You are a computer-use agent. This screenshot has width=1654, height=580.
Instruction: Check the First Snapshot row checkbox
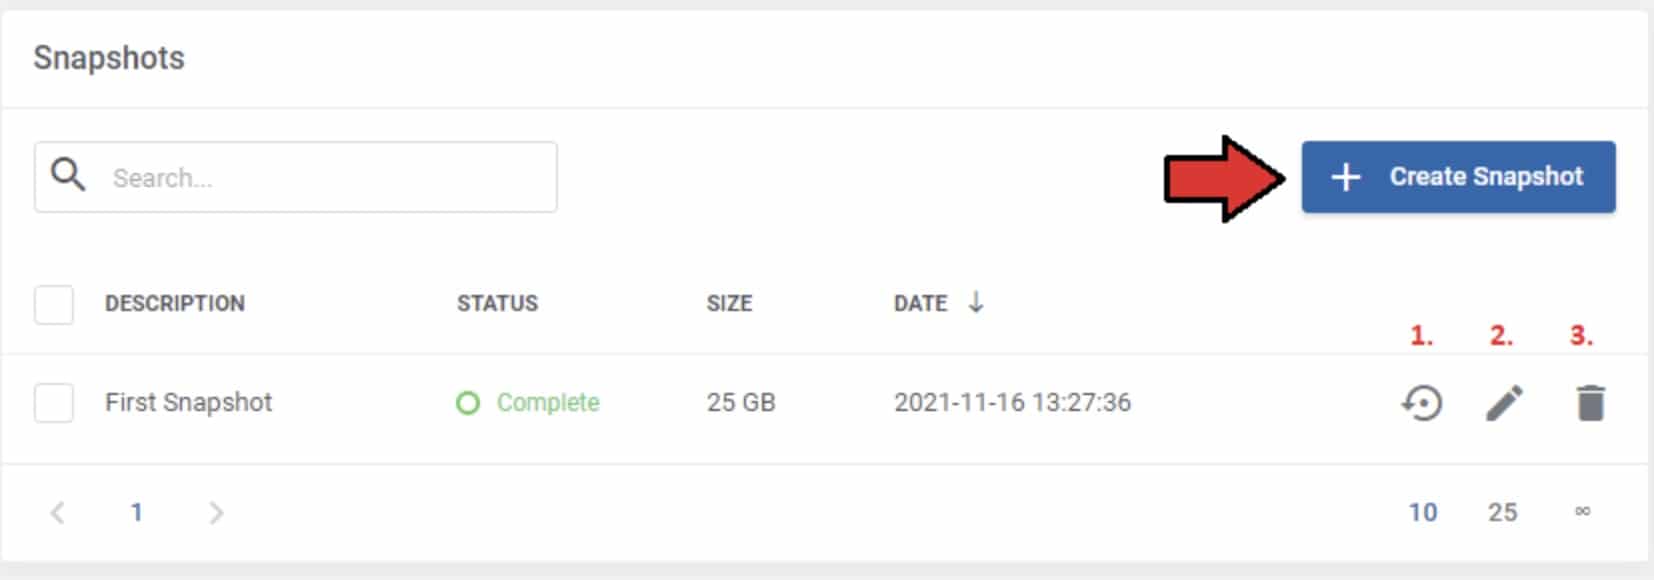click(x=54, y=403)
